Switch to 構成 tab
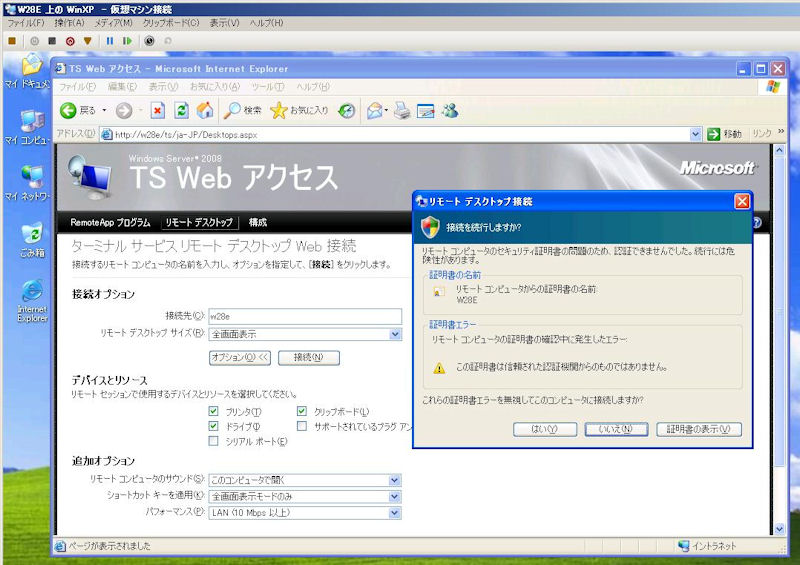Screen dimensions: 800x565 tap(258, 223)
